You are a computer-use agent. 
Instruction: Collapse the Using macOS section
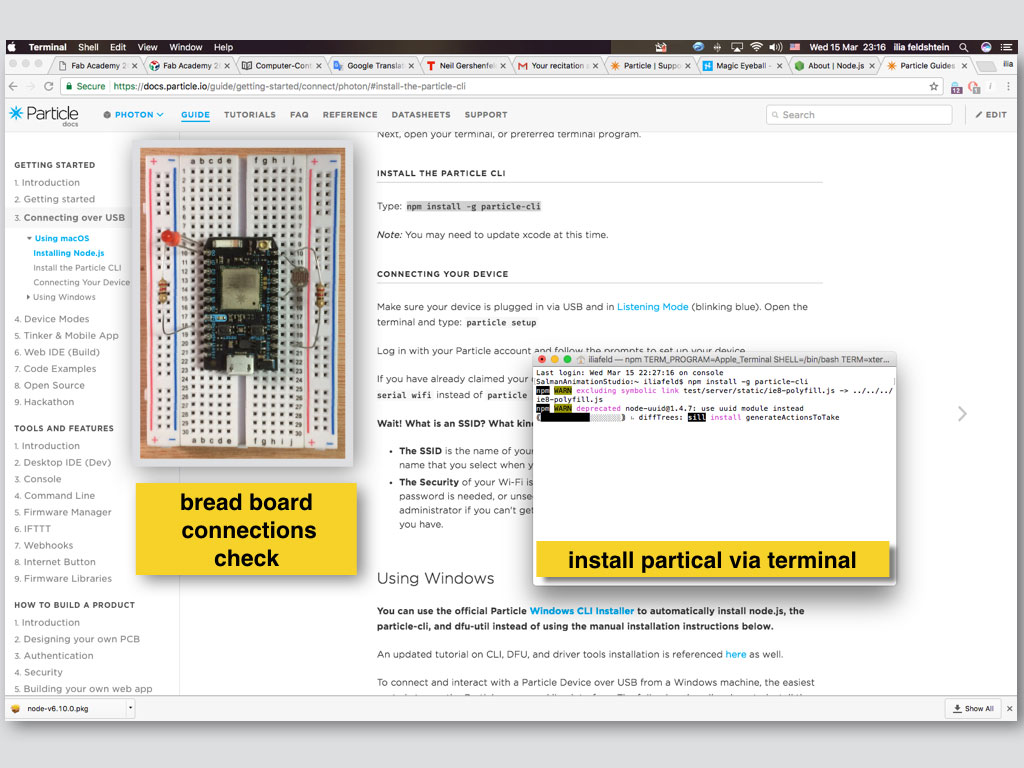pos(29,238)
